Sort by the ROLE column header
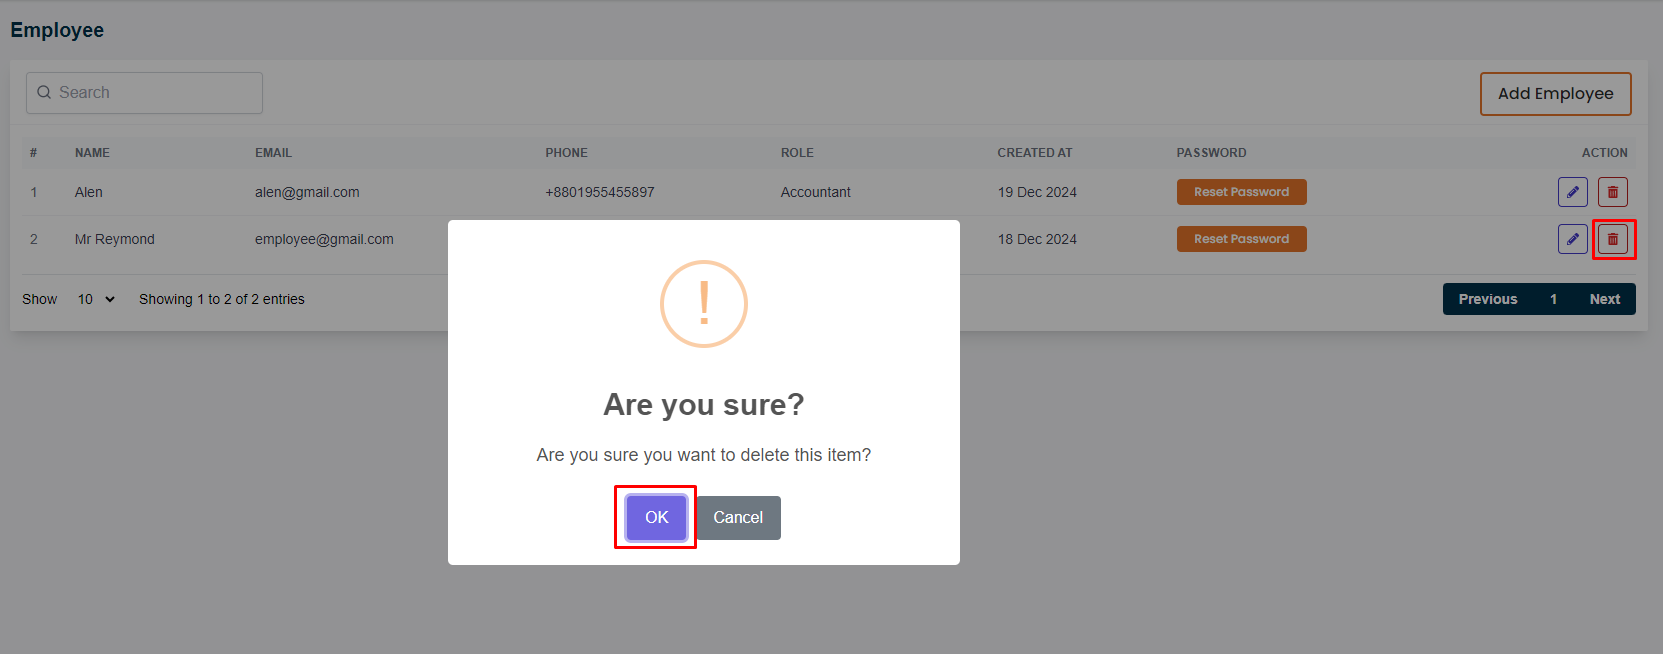 click(797, 153)
